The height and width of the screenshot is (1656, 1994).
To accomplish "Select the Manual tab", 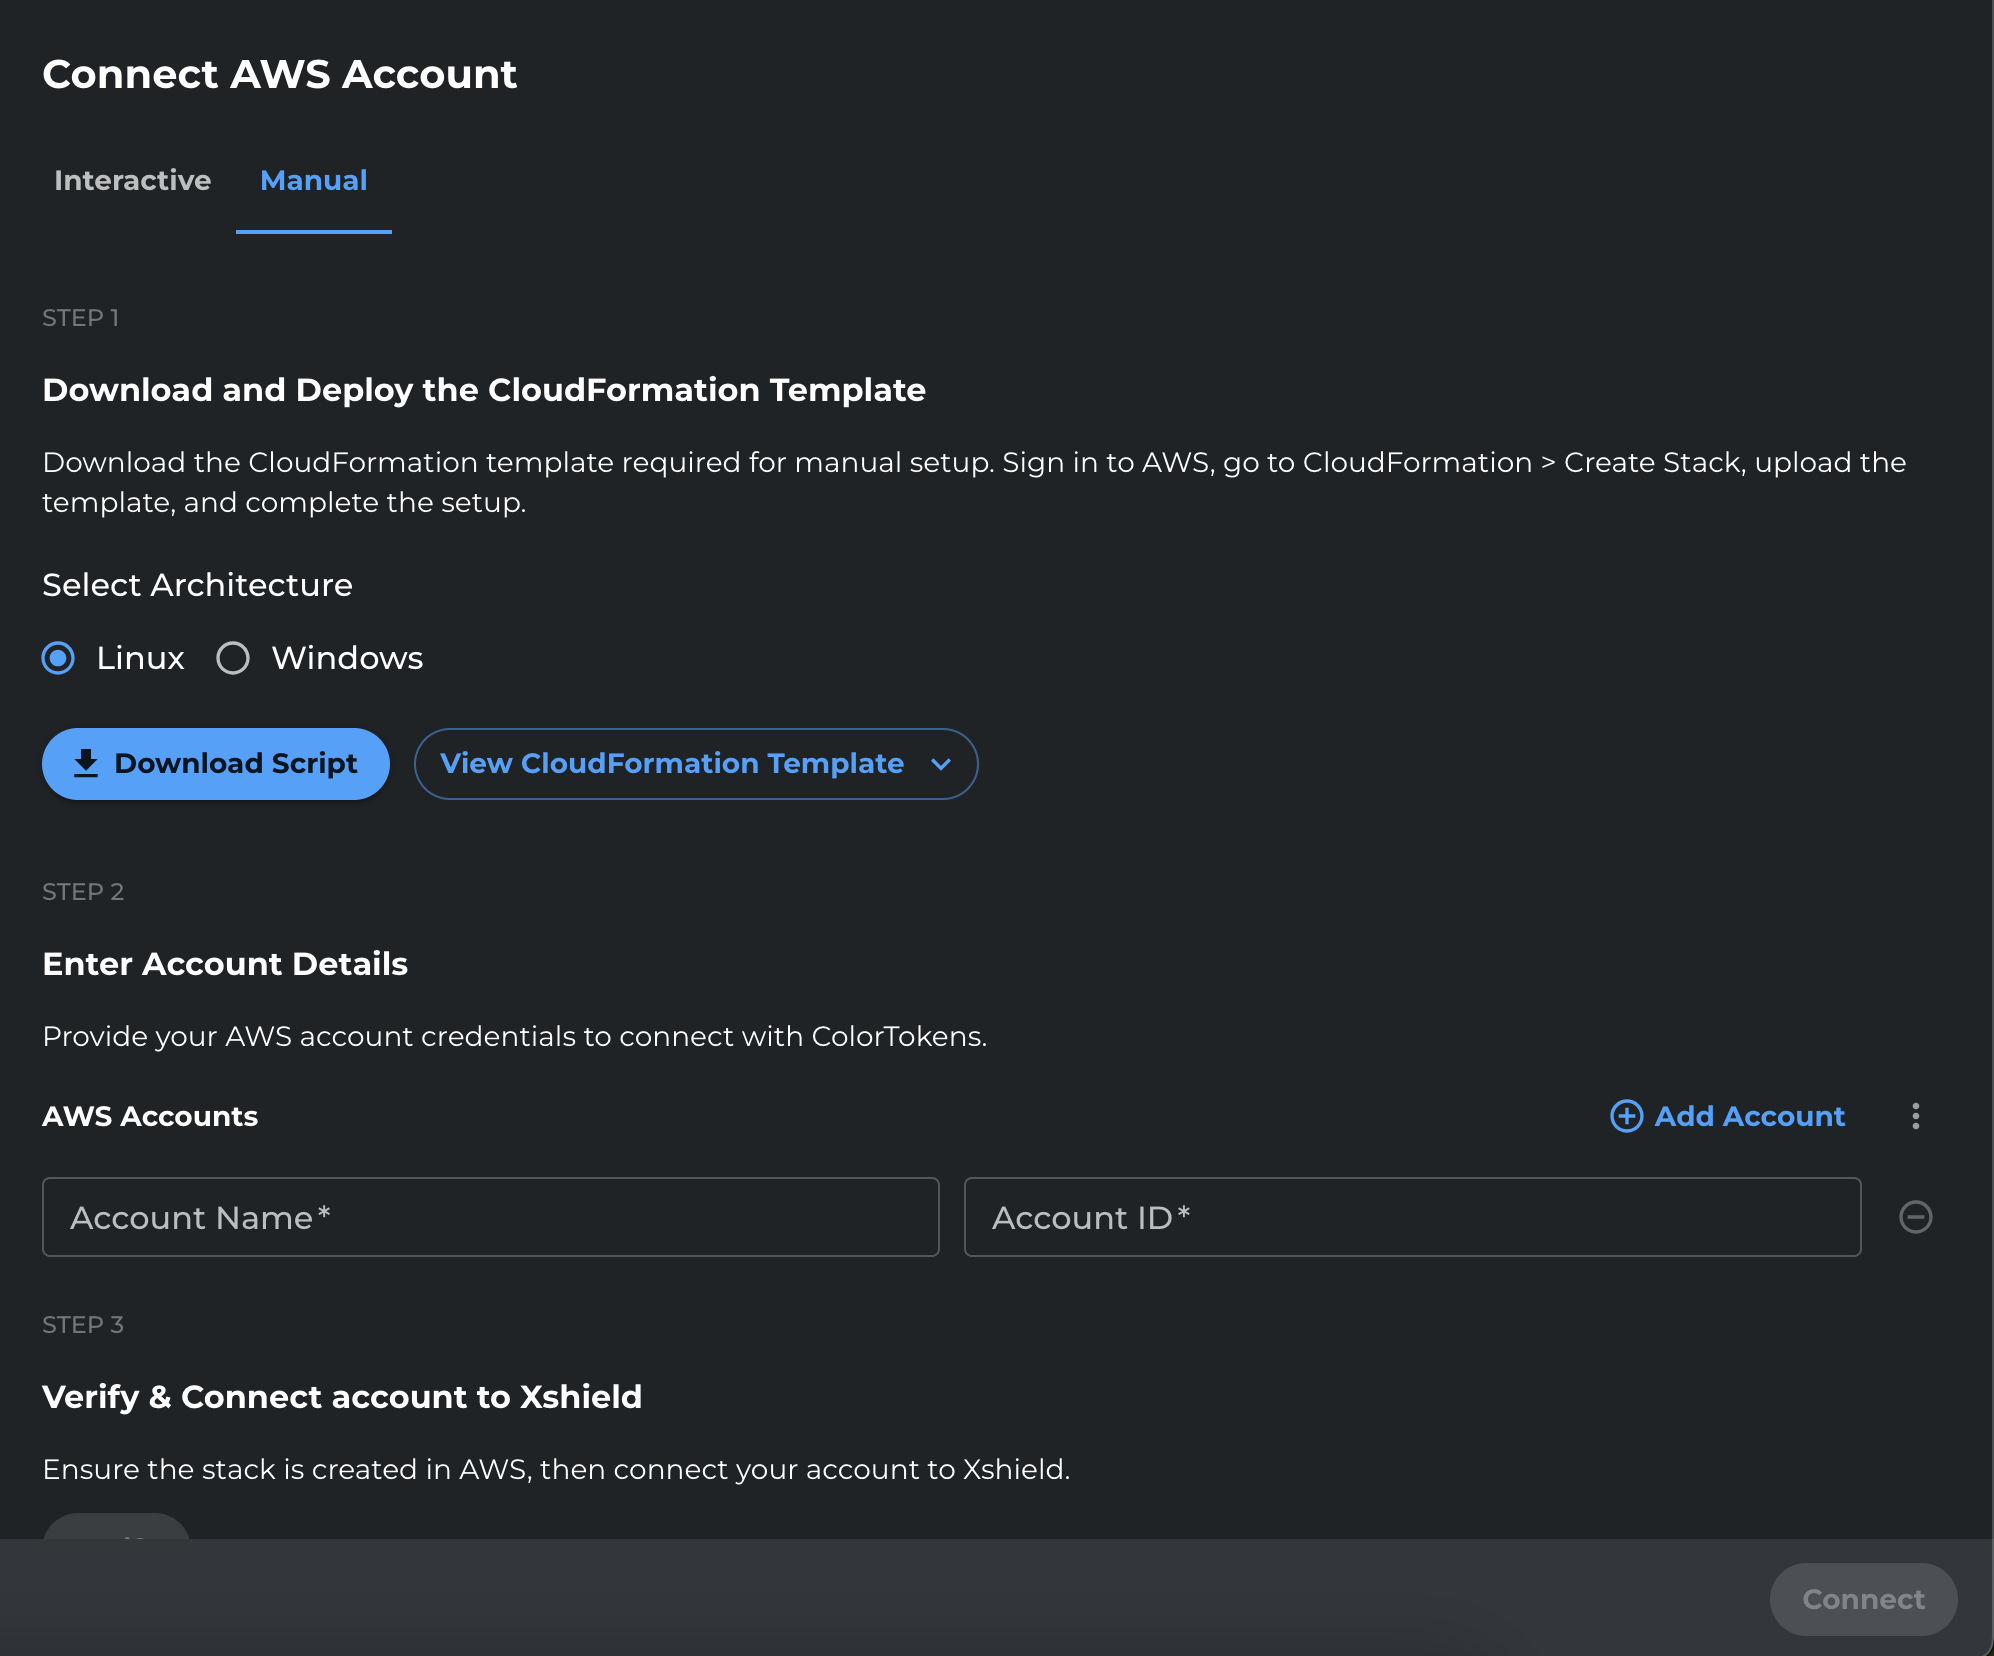I will pos(313,181).
